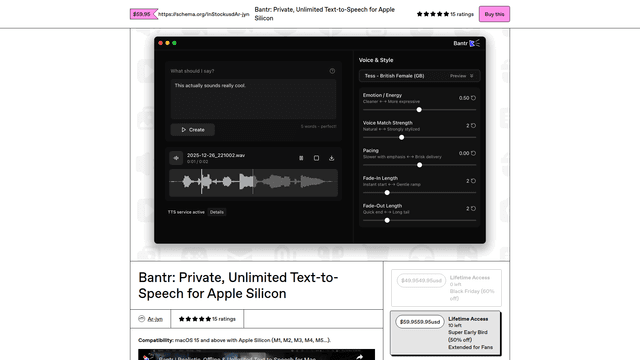
Task: Click the 2025-12-26_221002.wav filename
Action: click(216, 156)
